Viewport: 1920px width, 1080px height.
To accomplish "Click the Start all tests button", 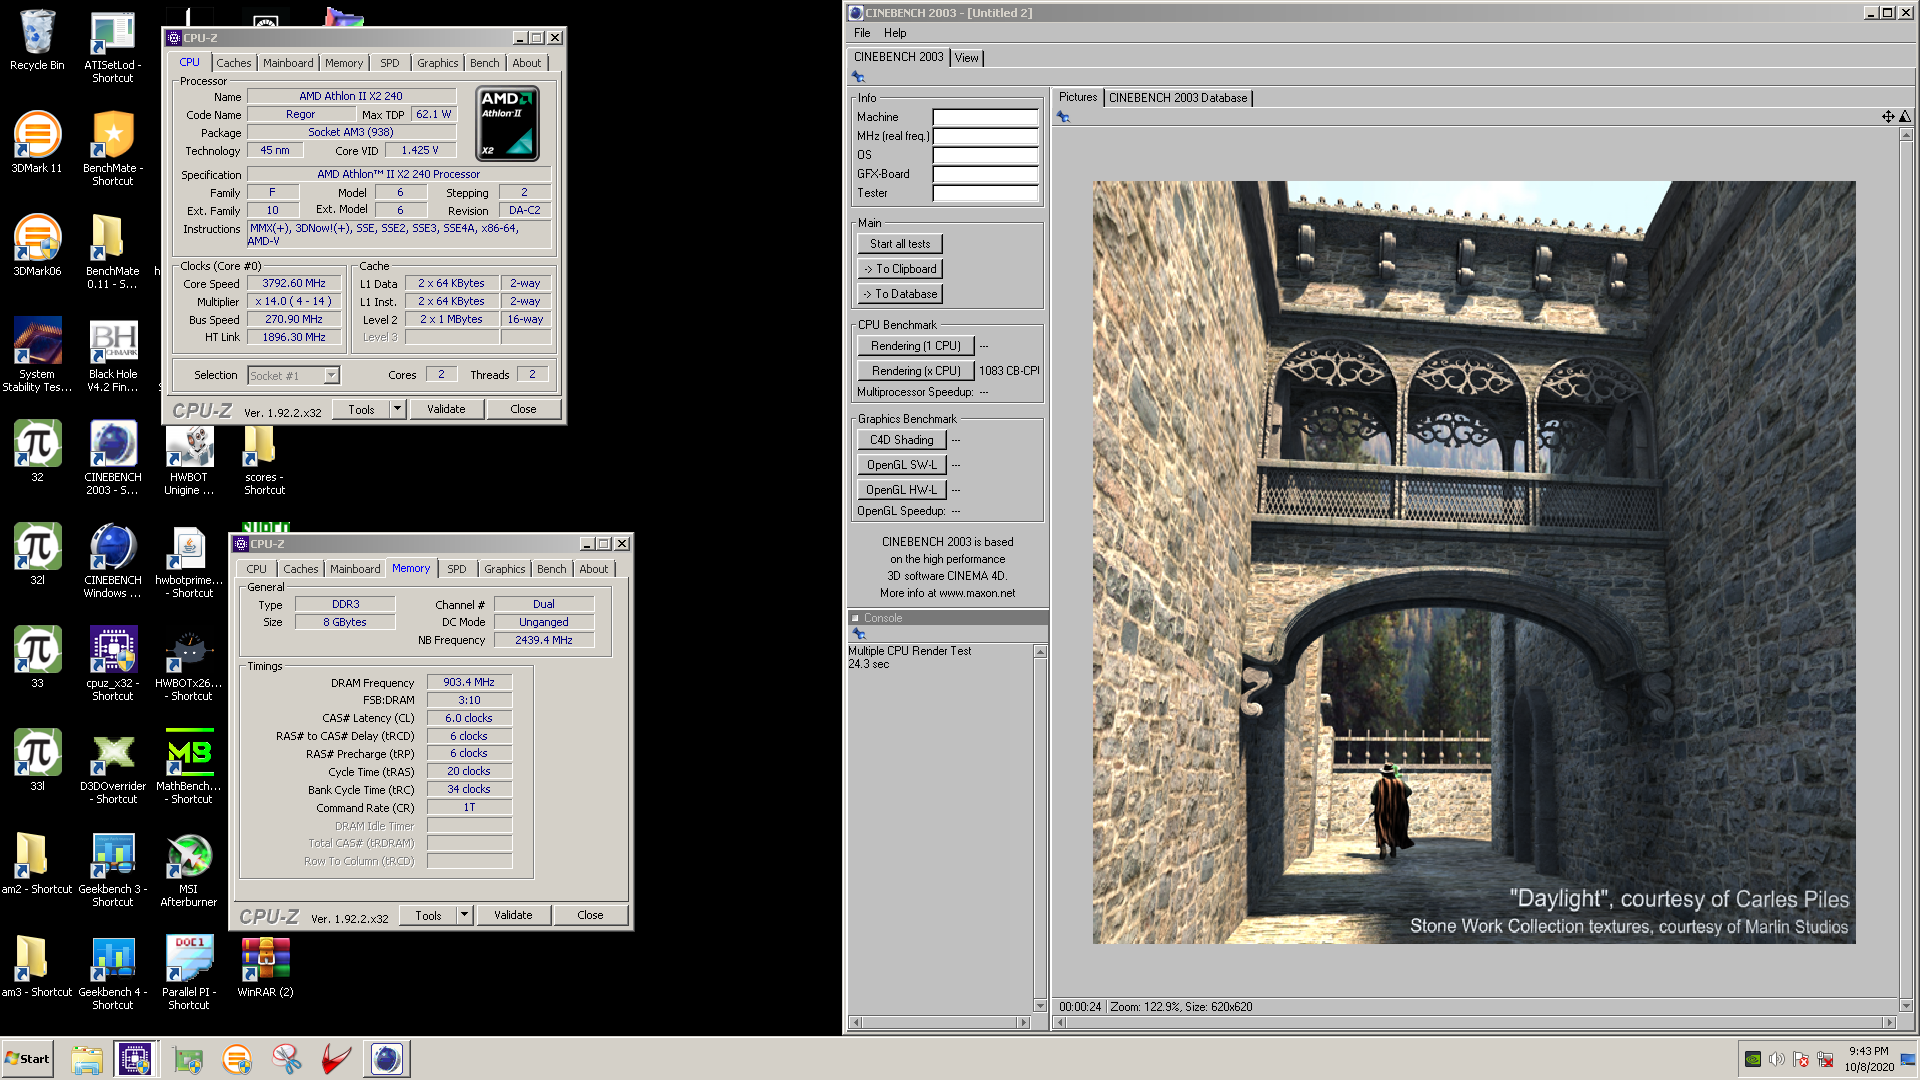I will pos(900,244).
